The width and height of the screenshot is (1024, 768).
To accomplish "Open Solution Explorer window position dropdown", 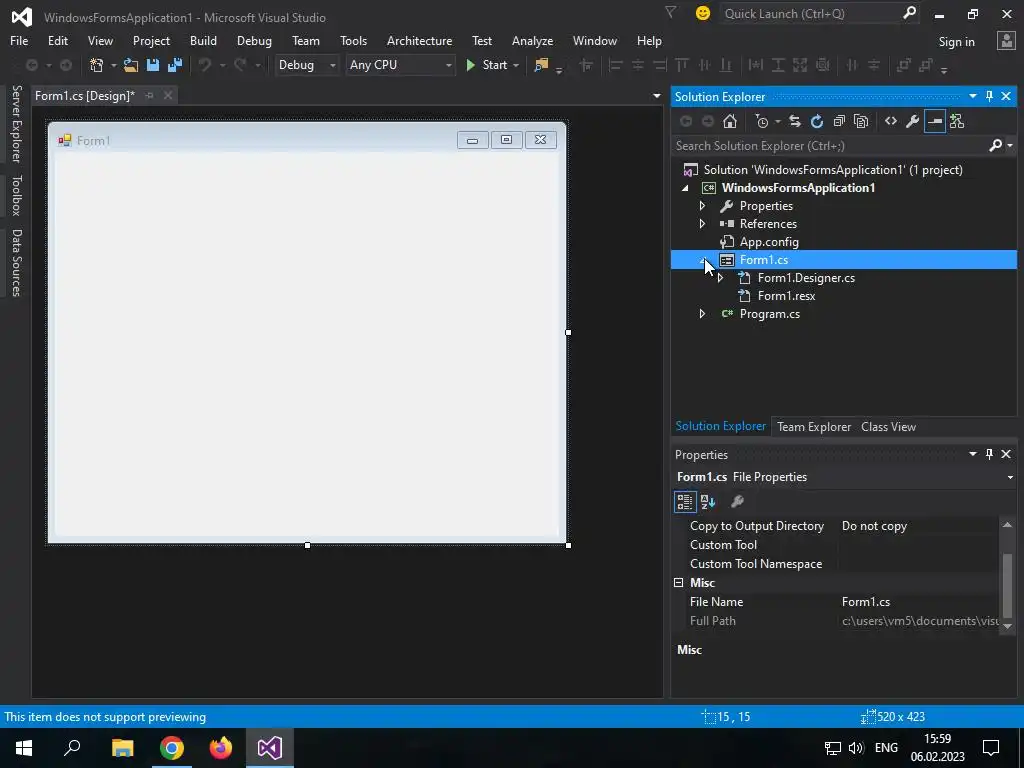I will coord(973,97).
